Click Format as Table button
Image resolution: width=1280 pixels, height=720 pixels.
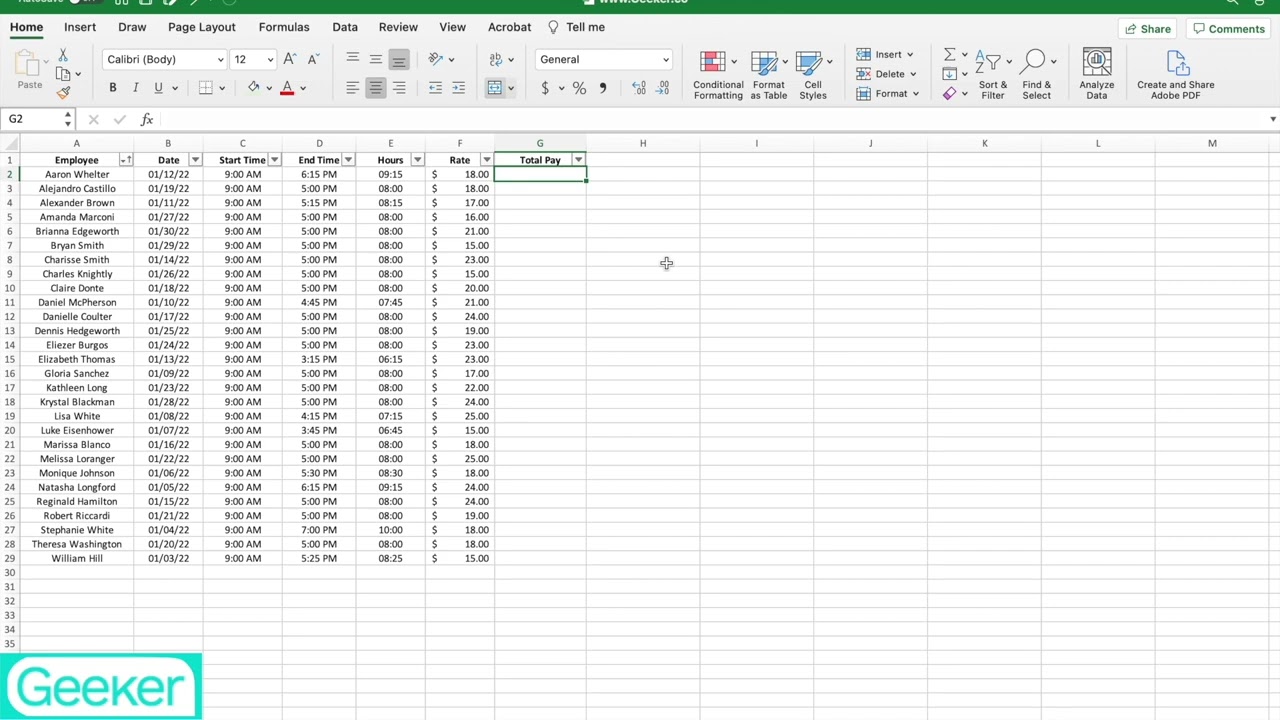(x=769, y=74)
